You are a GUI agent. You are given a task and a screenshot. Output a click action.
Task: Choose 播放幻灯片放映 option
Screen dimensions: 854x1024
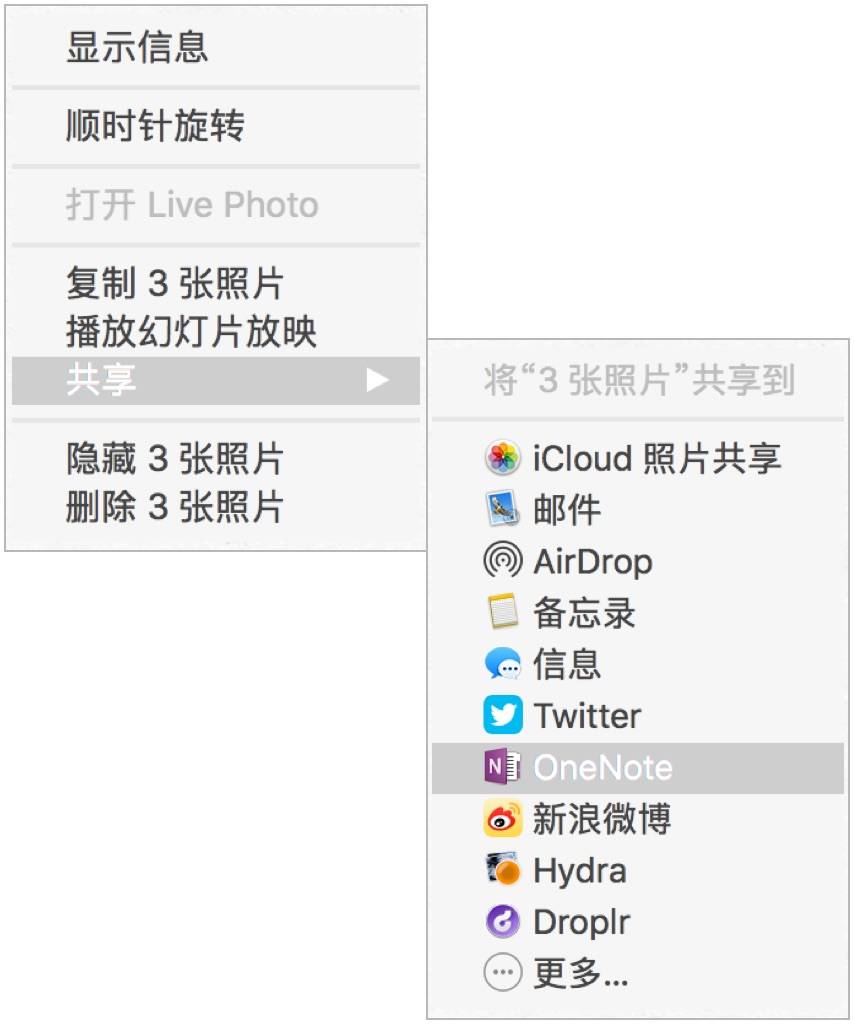(215, 332)
